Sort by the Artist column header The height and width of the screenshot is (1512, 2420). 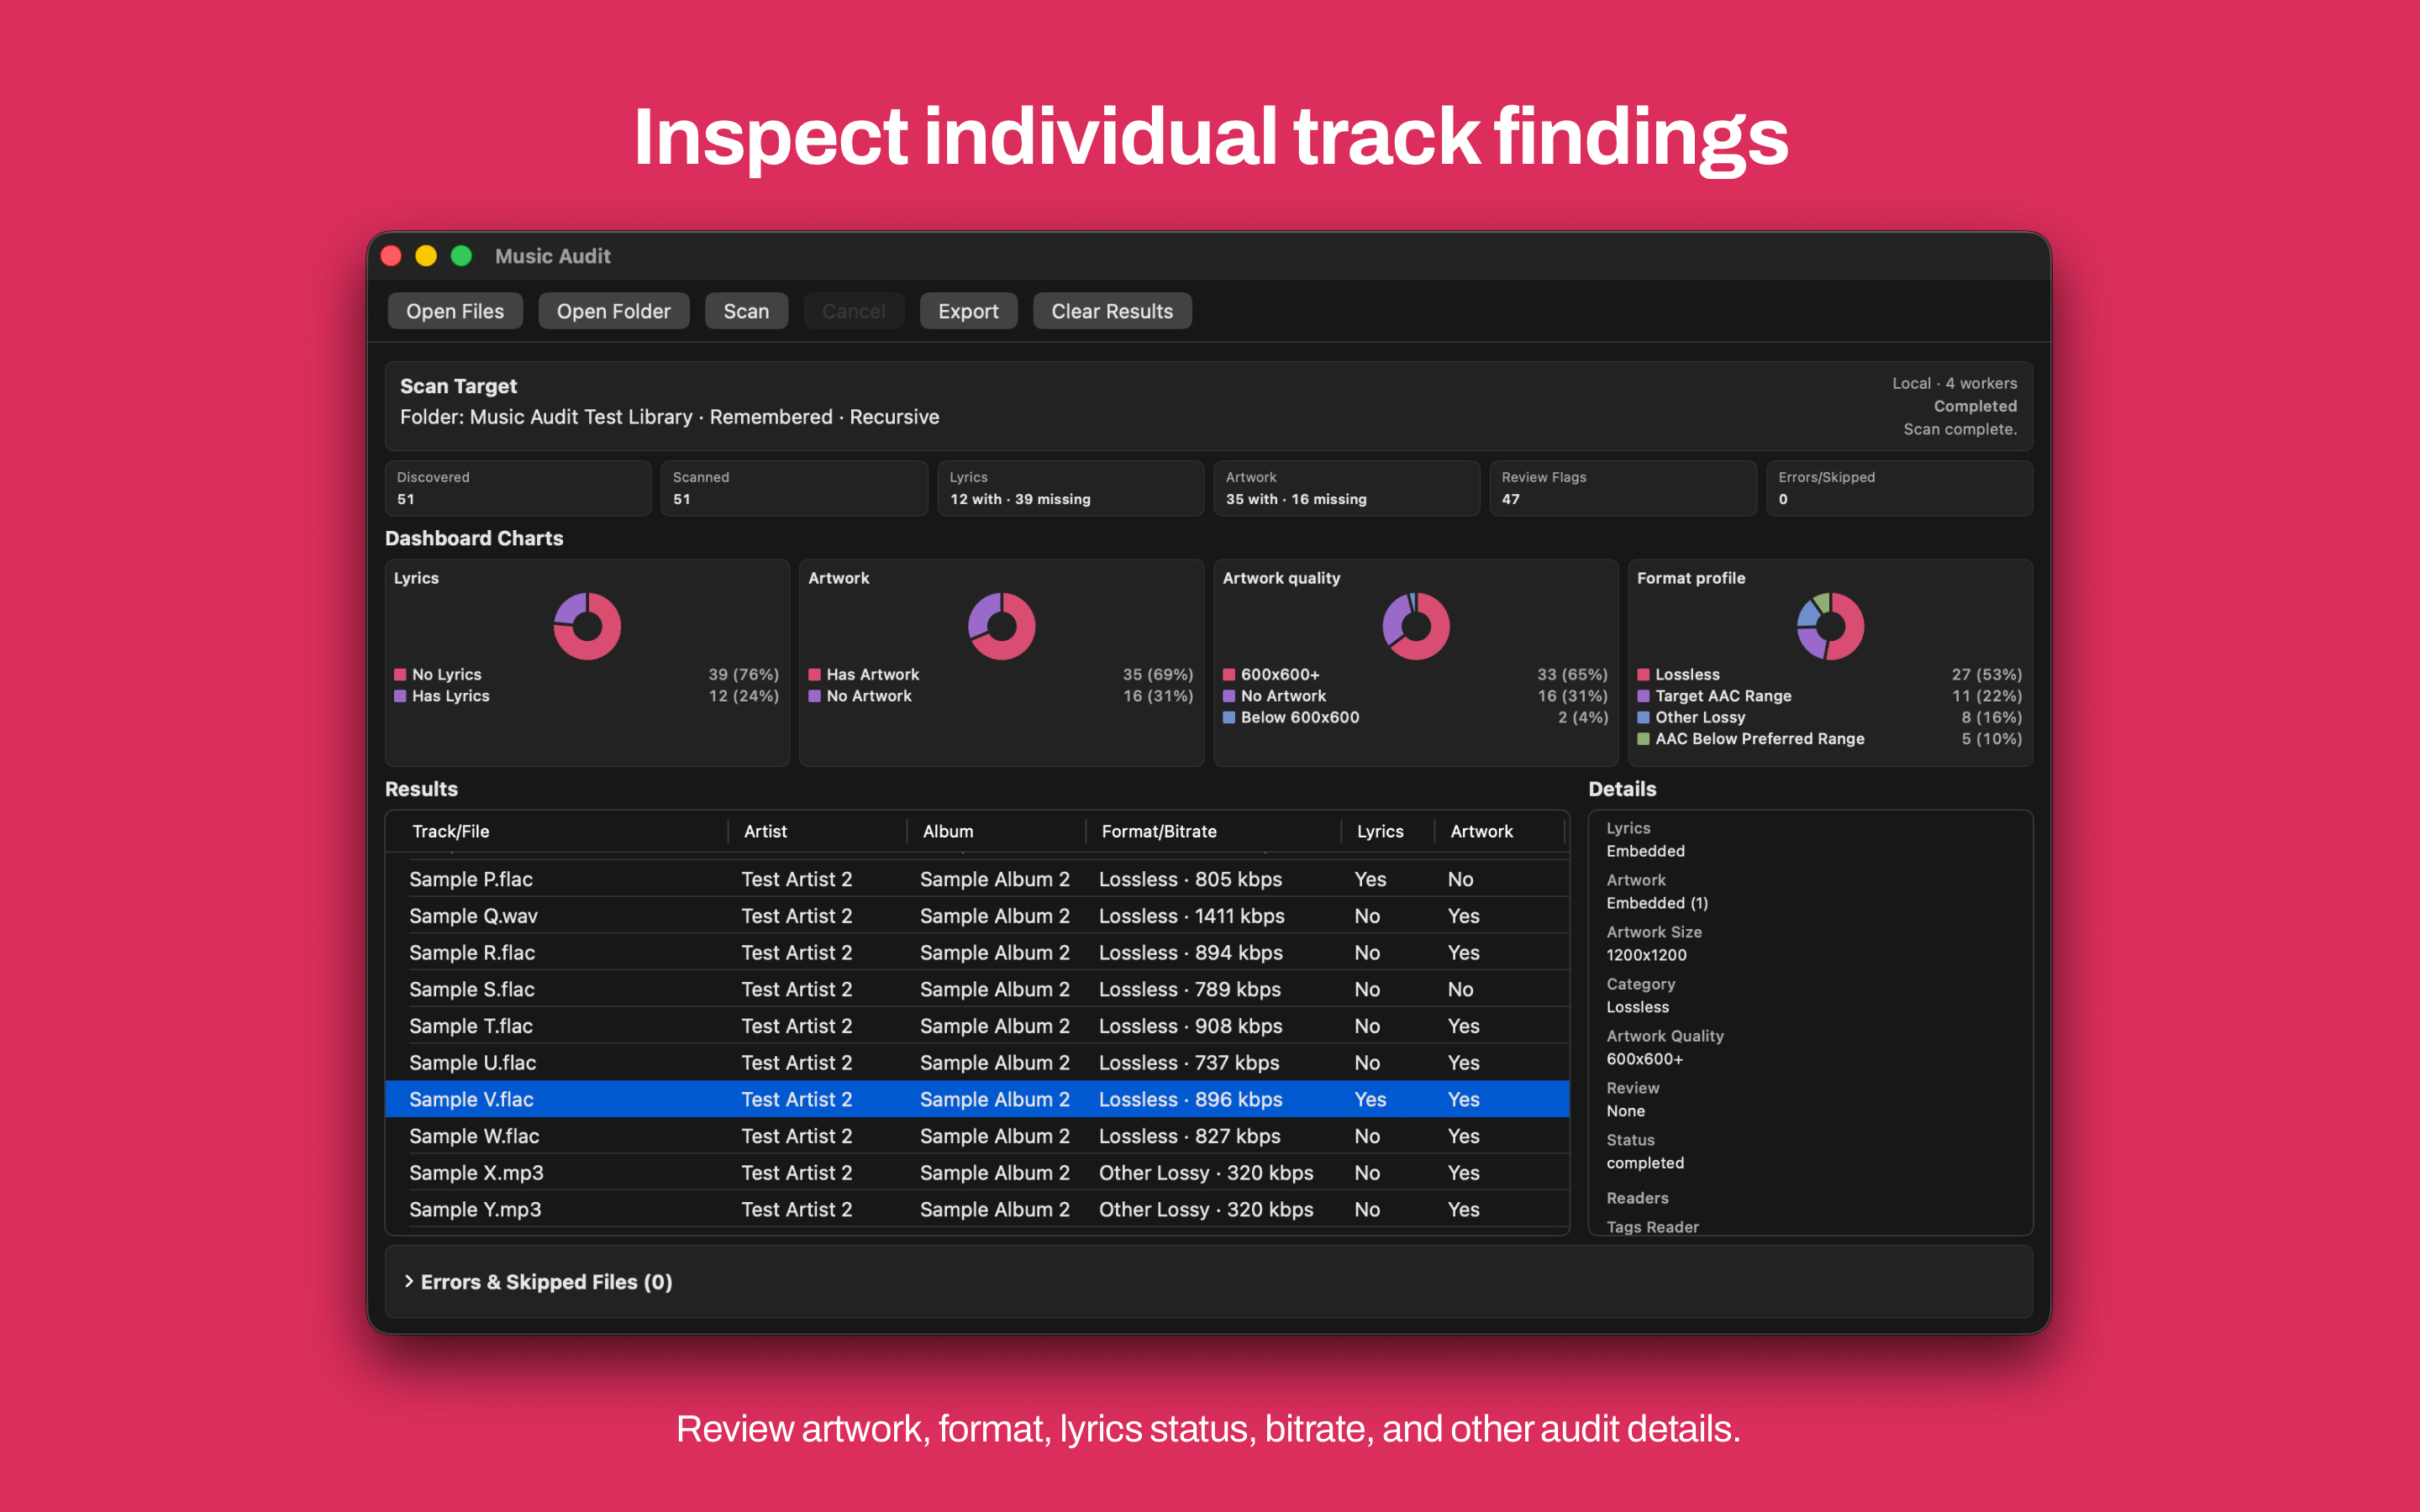817,831
